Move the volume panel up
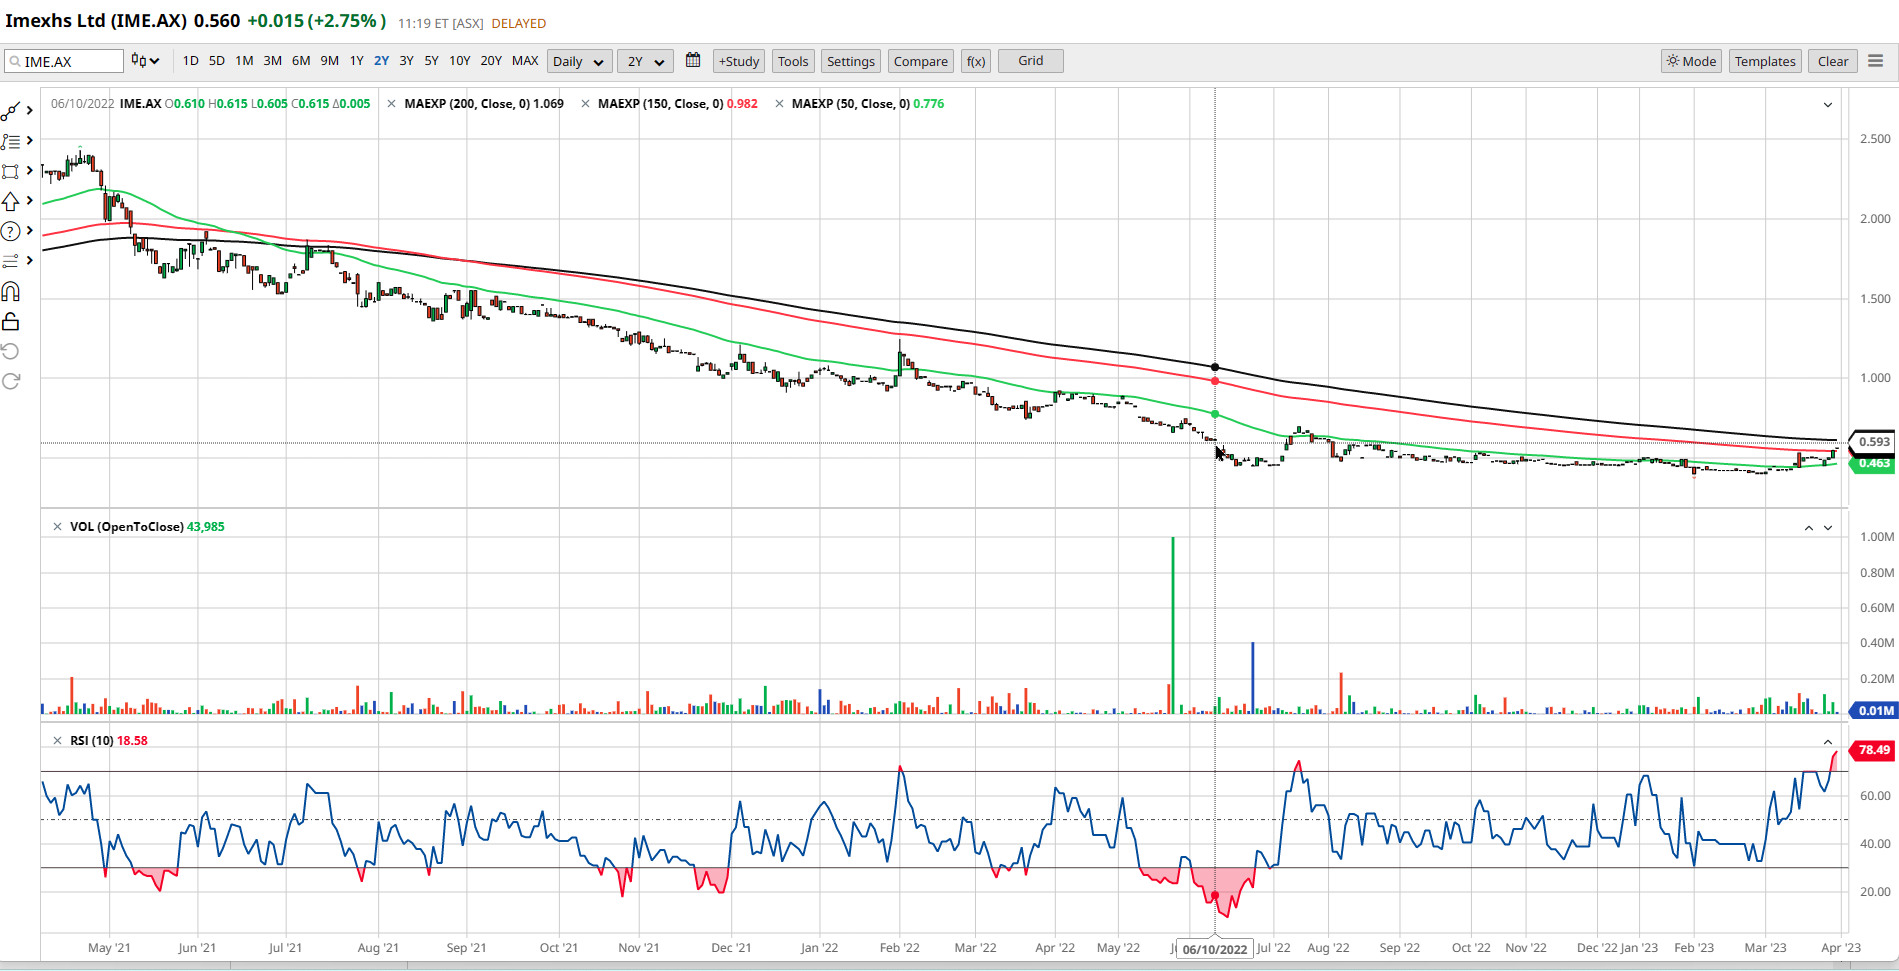1899x971 pixels. click(1808, 528)
